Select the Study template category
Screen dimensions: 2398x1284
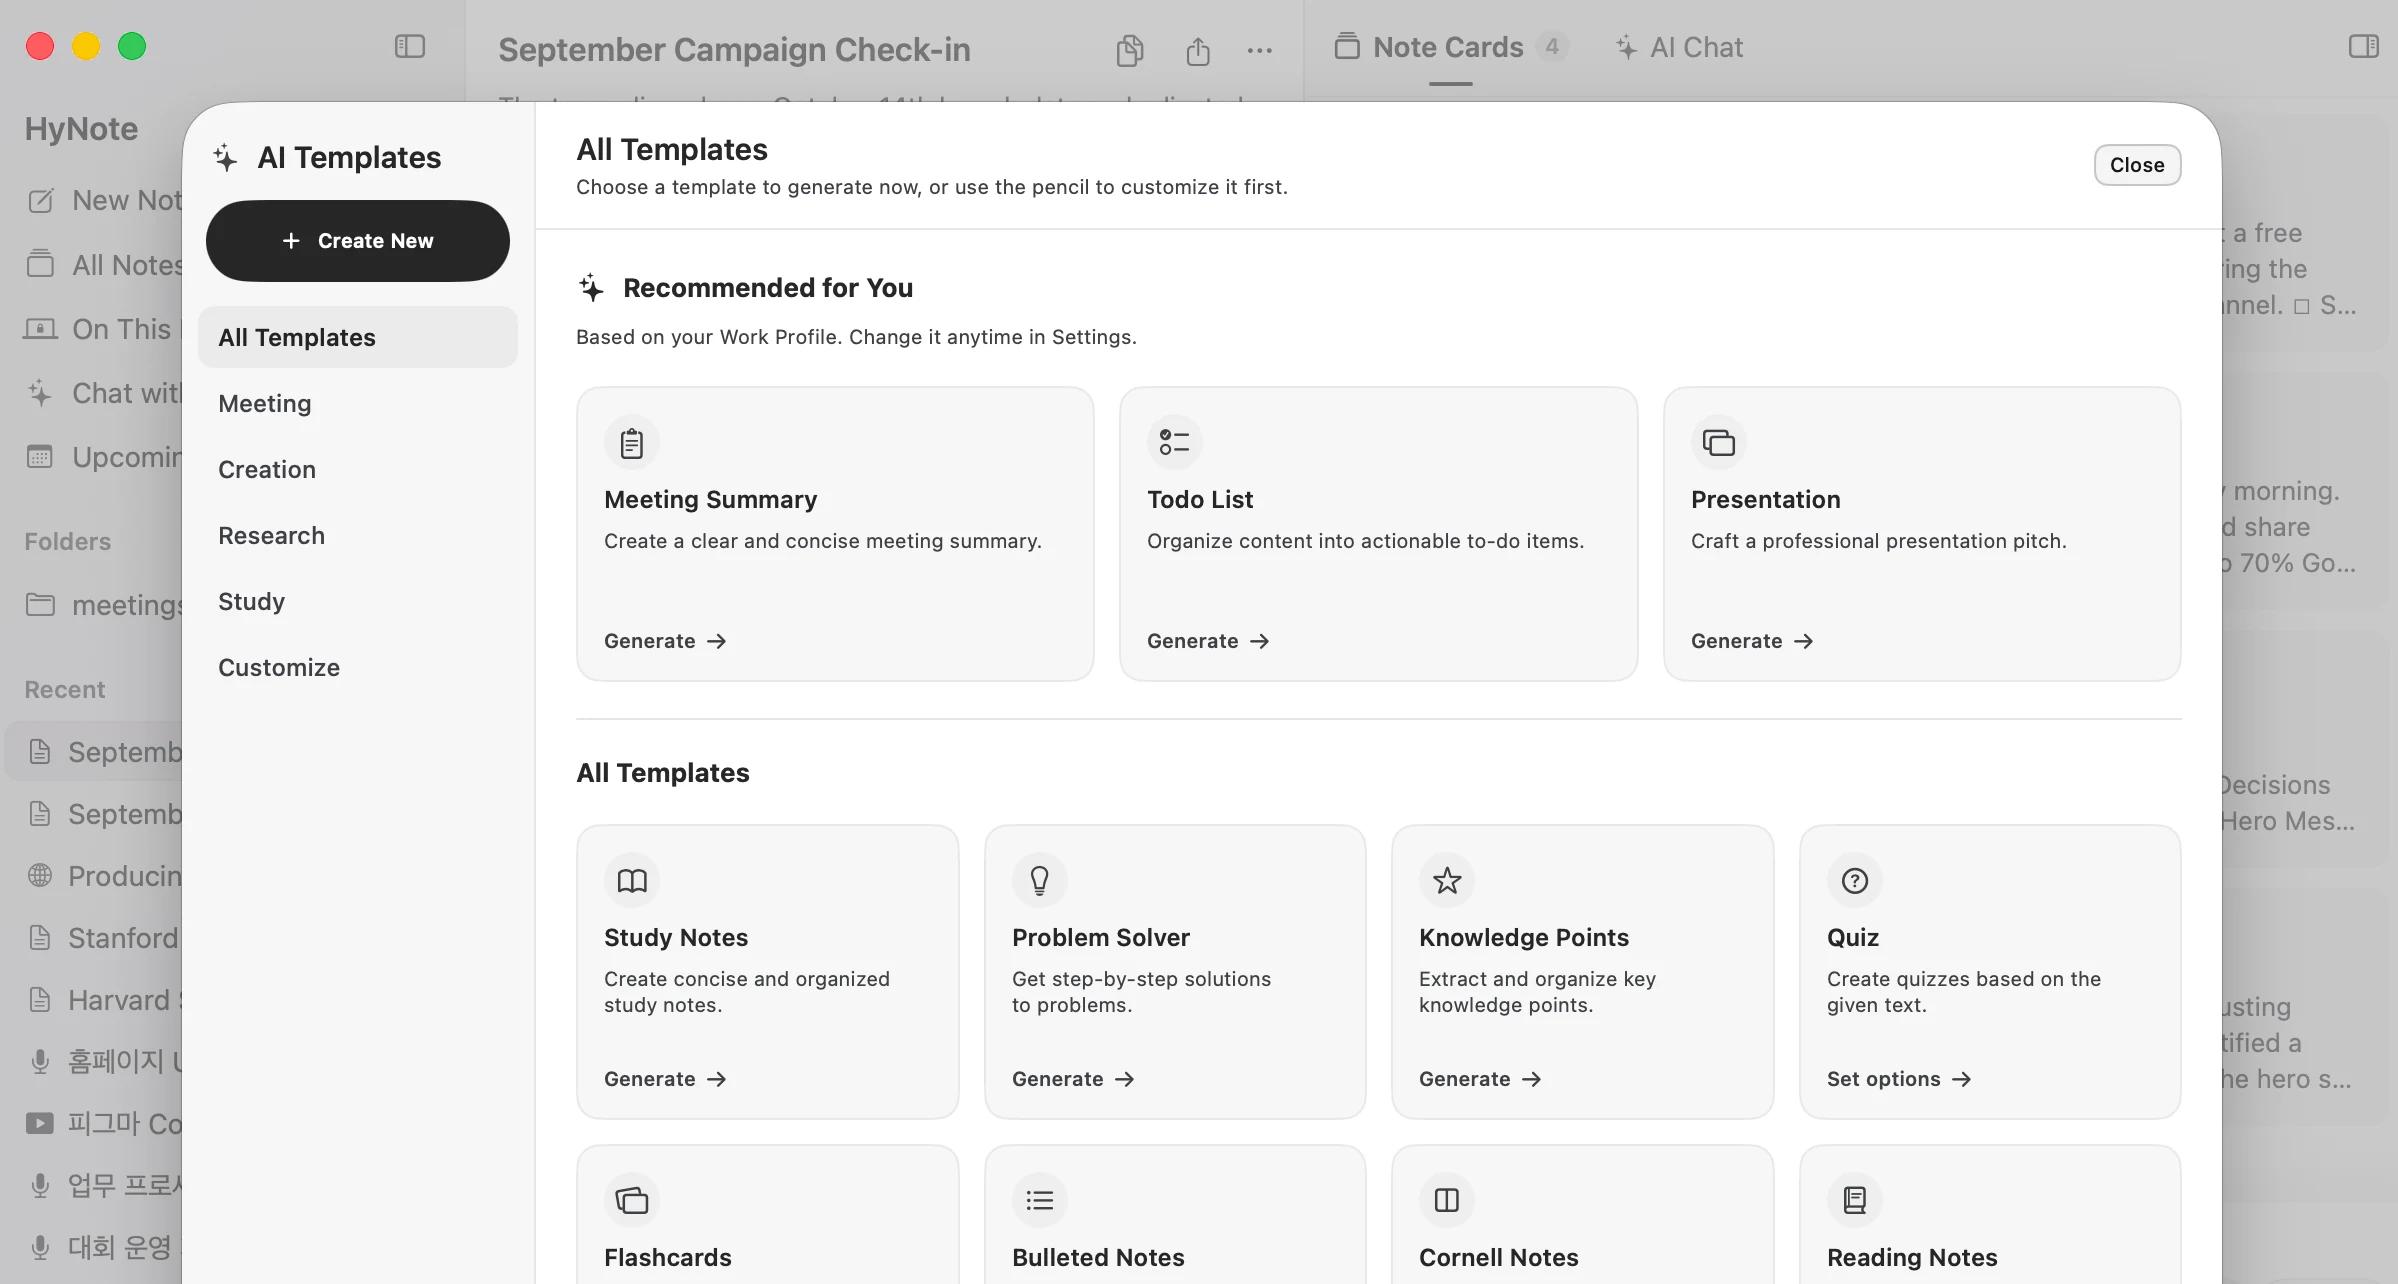tap(358, 602)
